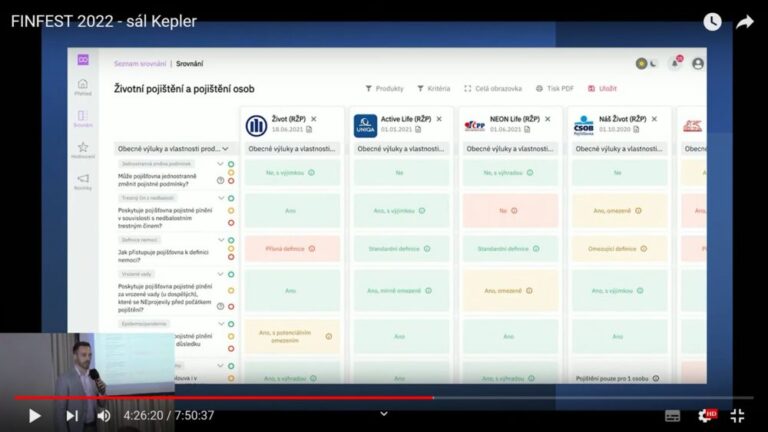
Task: Open help icon beside congenital defects question
Action: click(x=220, y=307)
